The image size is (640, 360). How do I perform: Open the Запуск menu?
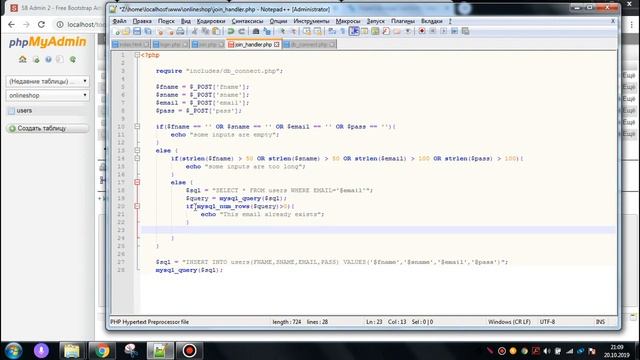(376, 21)
